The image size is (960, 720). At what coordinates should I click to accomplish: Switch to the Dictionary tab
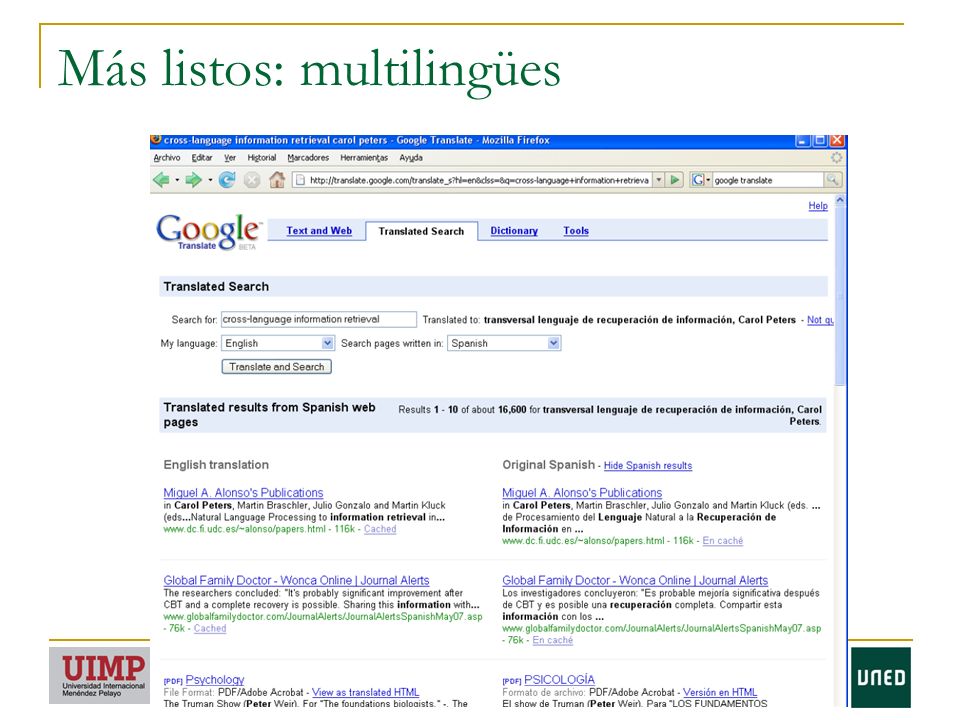click(514, 231)
